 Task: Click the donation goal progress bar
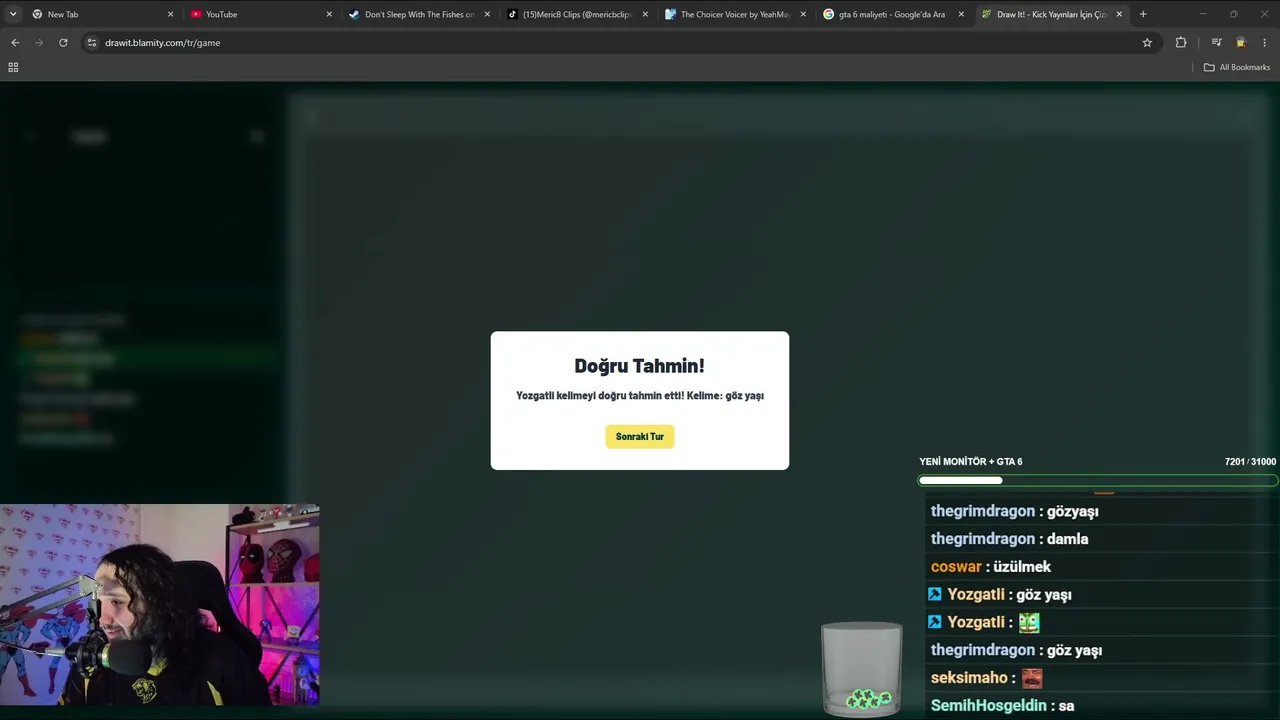1098,480
